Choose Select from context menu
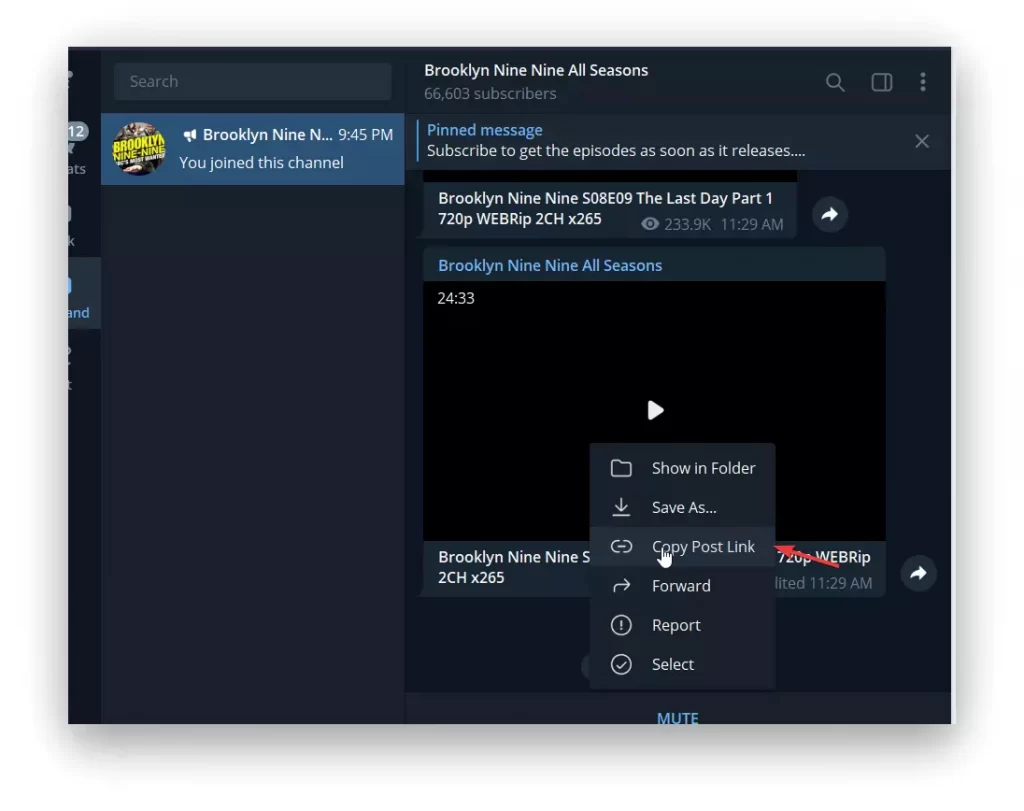 coord(682,664)
